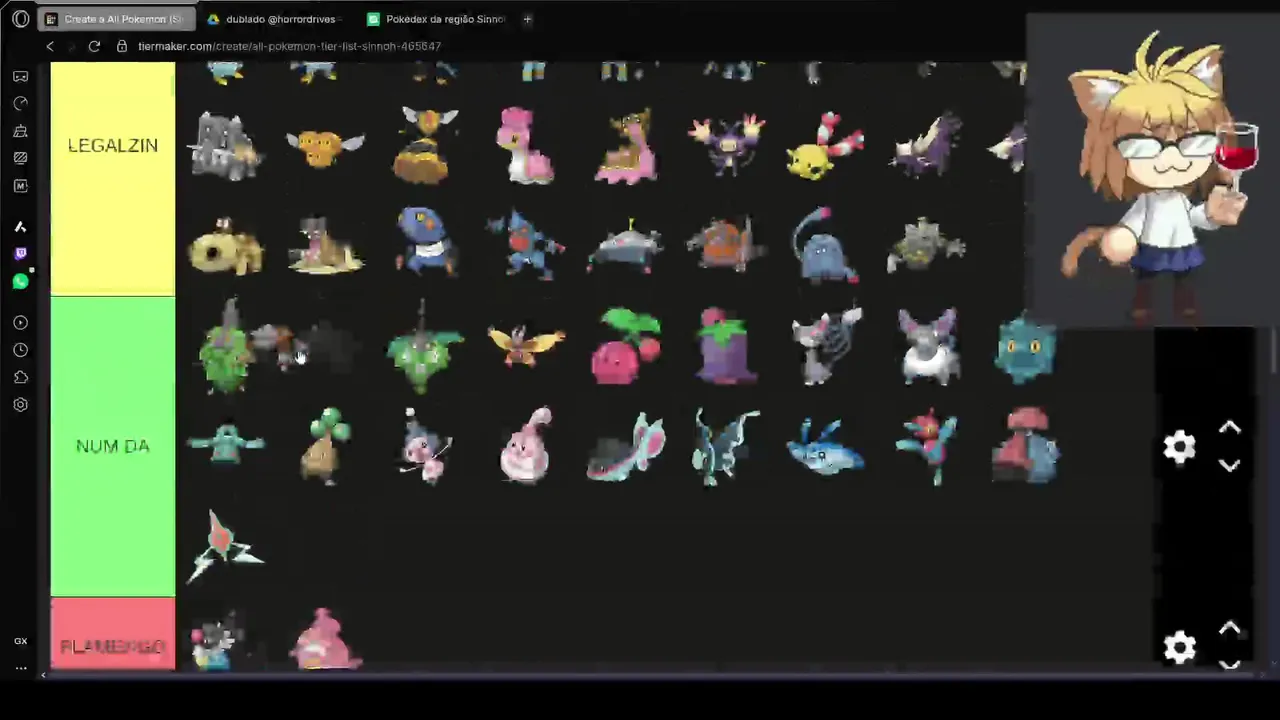Open Extensions cube icon in sidebar

point(20,377)
